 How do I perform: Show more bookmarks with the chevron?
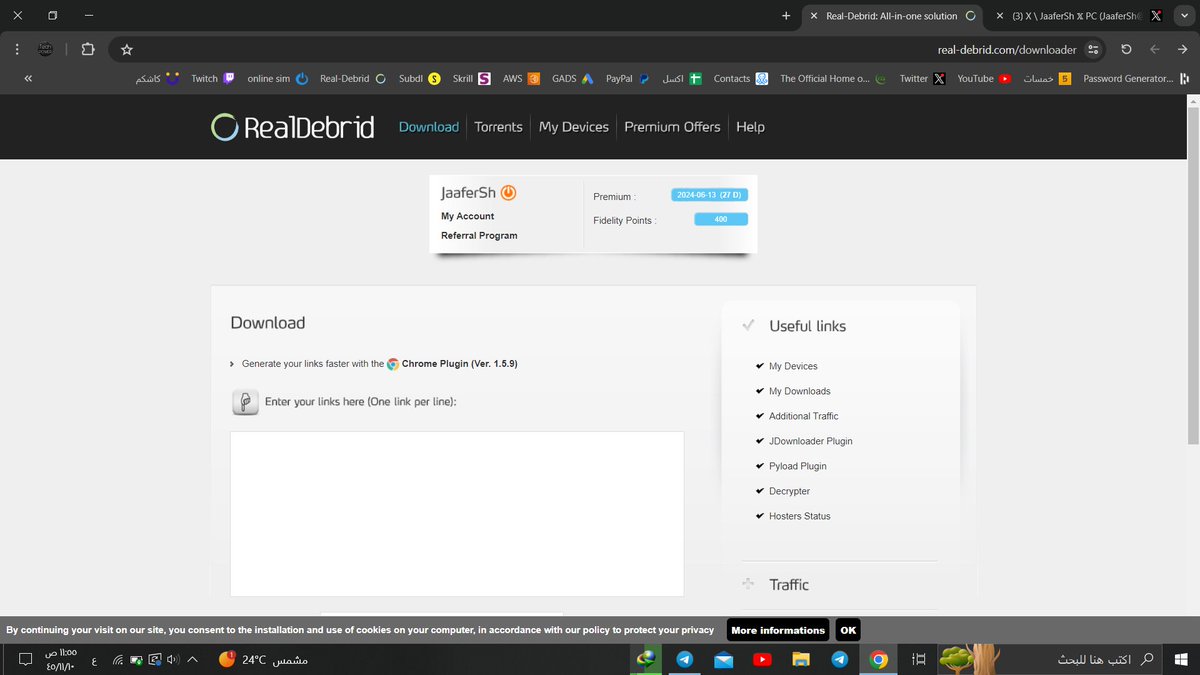(27, 78)
